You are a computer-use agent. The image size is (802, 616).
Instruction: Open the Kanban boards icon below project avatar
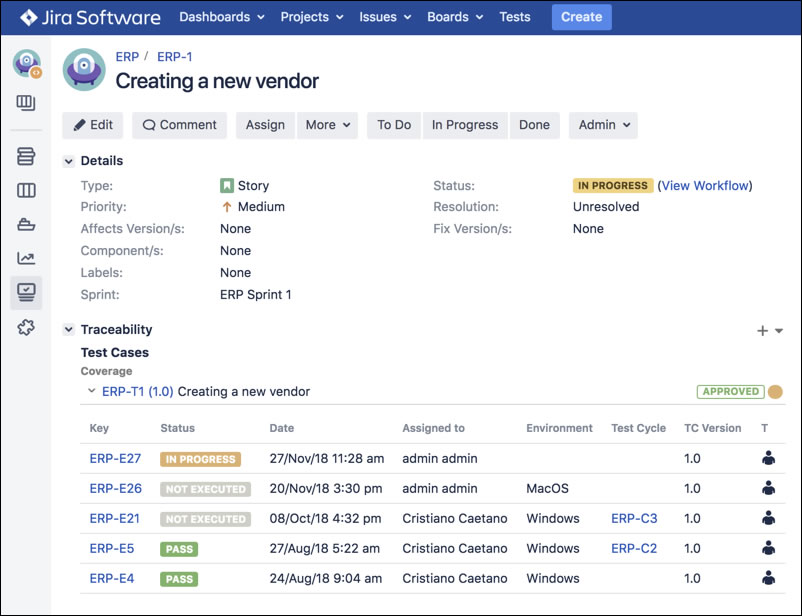pos(26,103)
